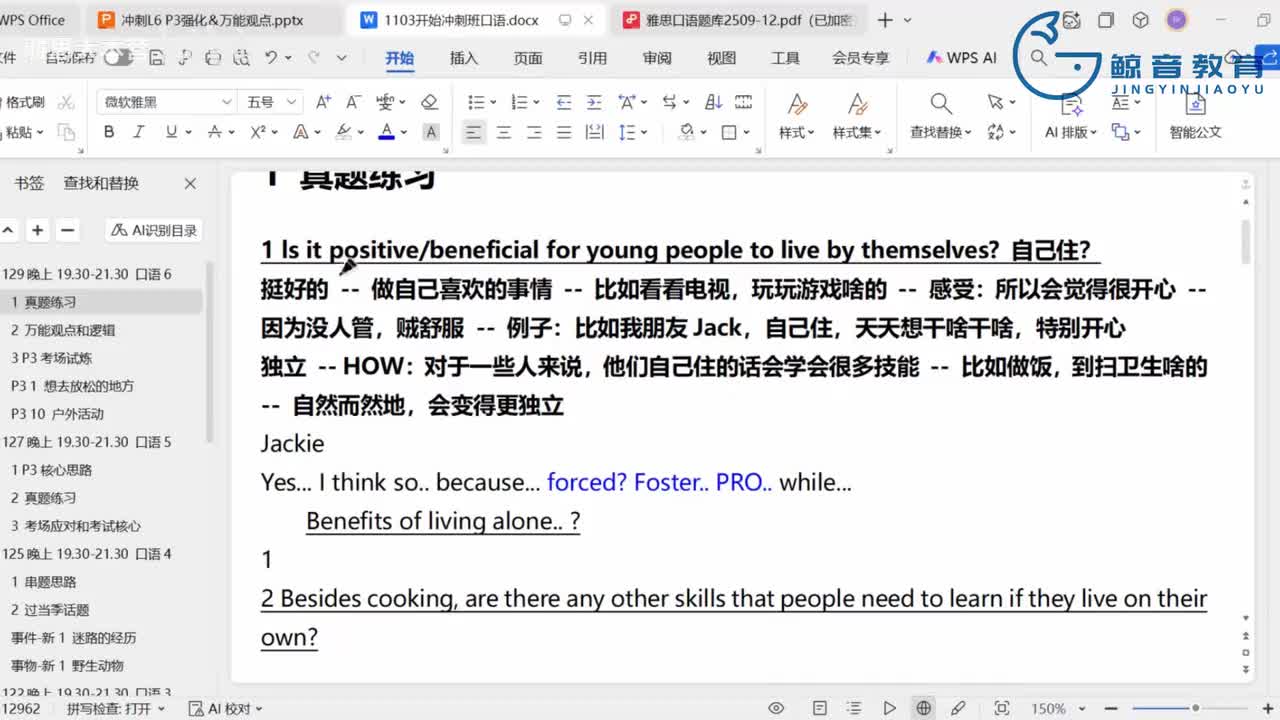
Task: Toggle superscript formatting
Action: point(257,132)
